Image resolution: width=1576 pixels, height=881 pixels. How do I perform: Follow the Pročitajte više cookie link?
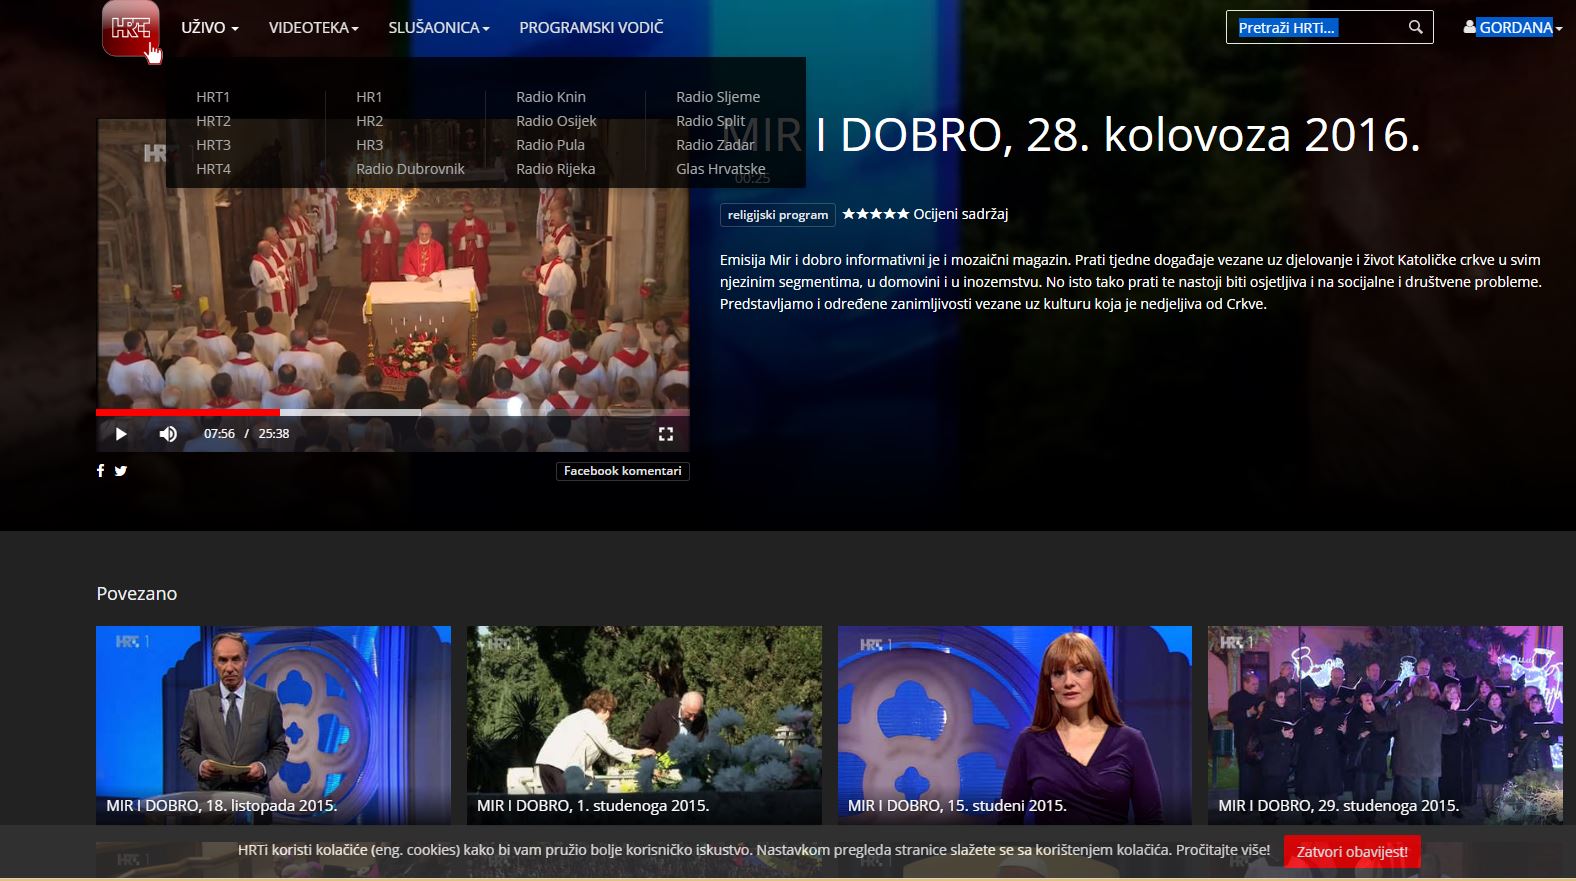tap(1223, 850)
